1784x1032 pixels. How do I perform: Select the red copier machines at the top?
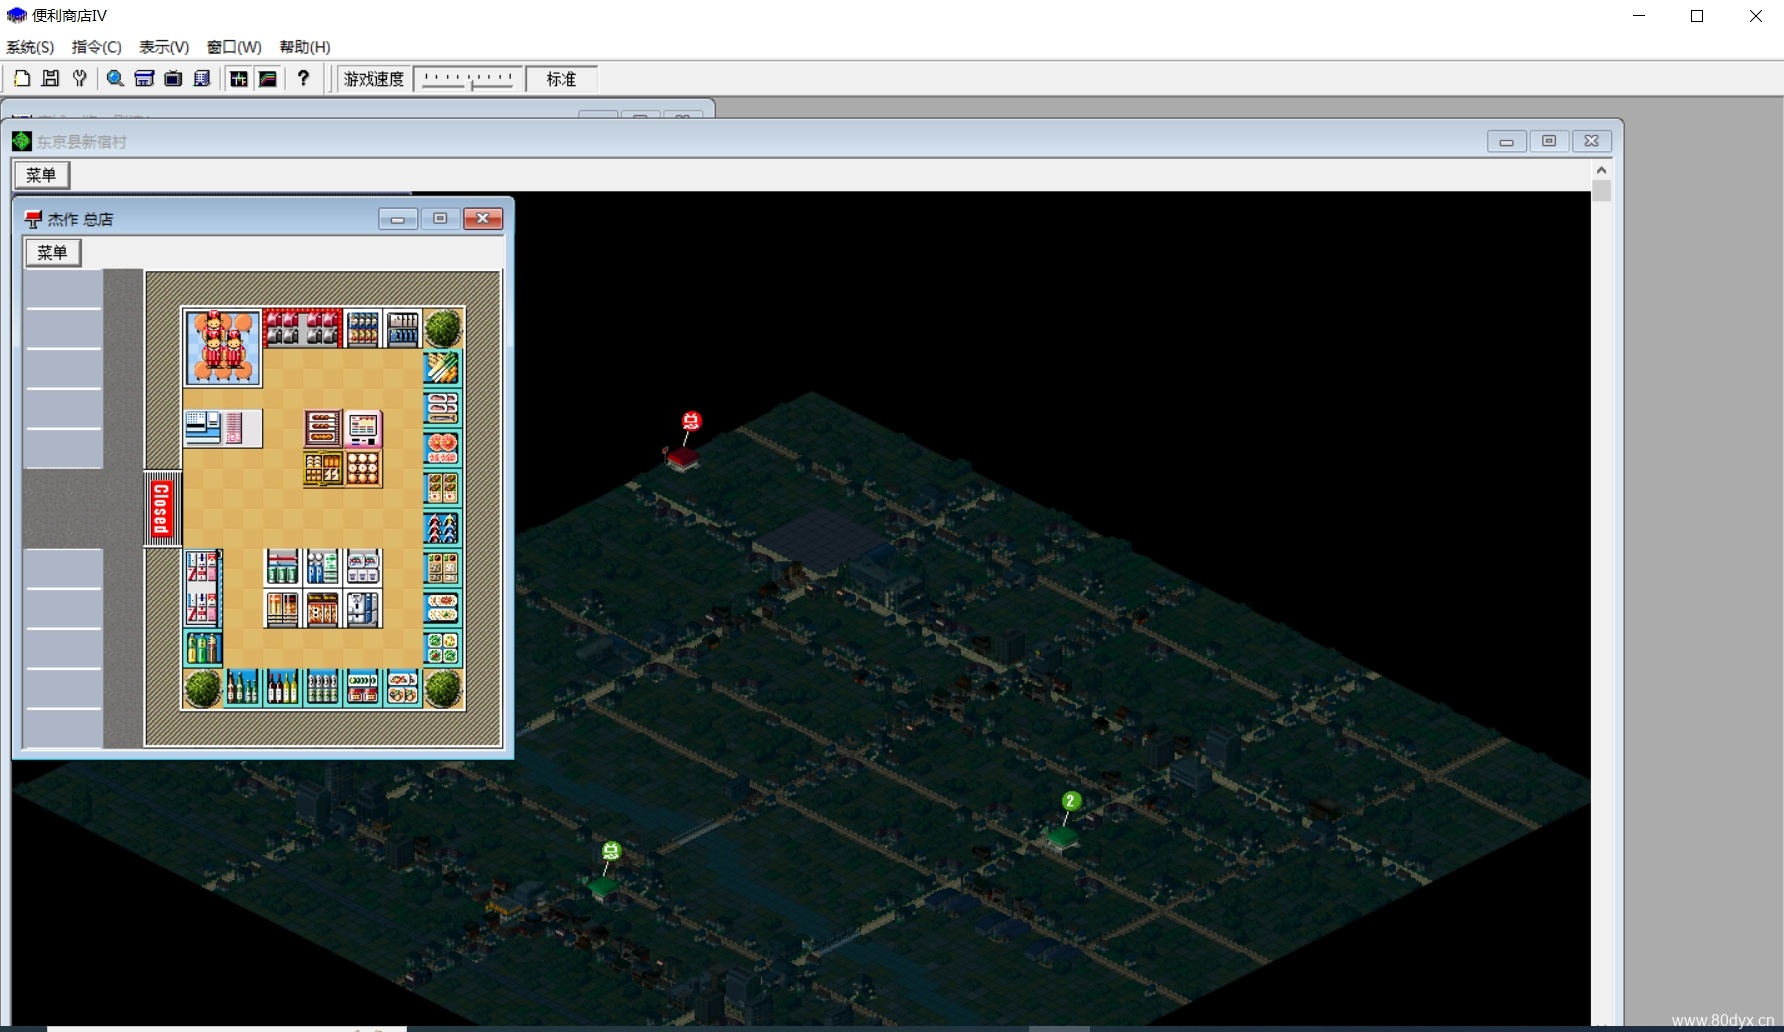[x=303, y=328]
